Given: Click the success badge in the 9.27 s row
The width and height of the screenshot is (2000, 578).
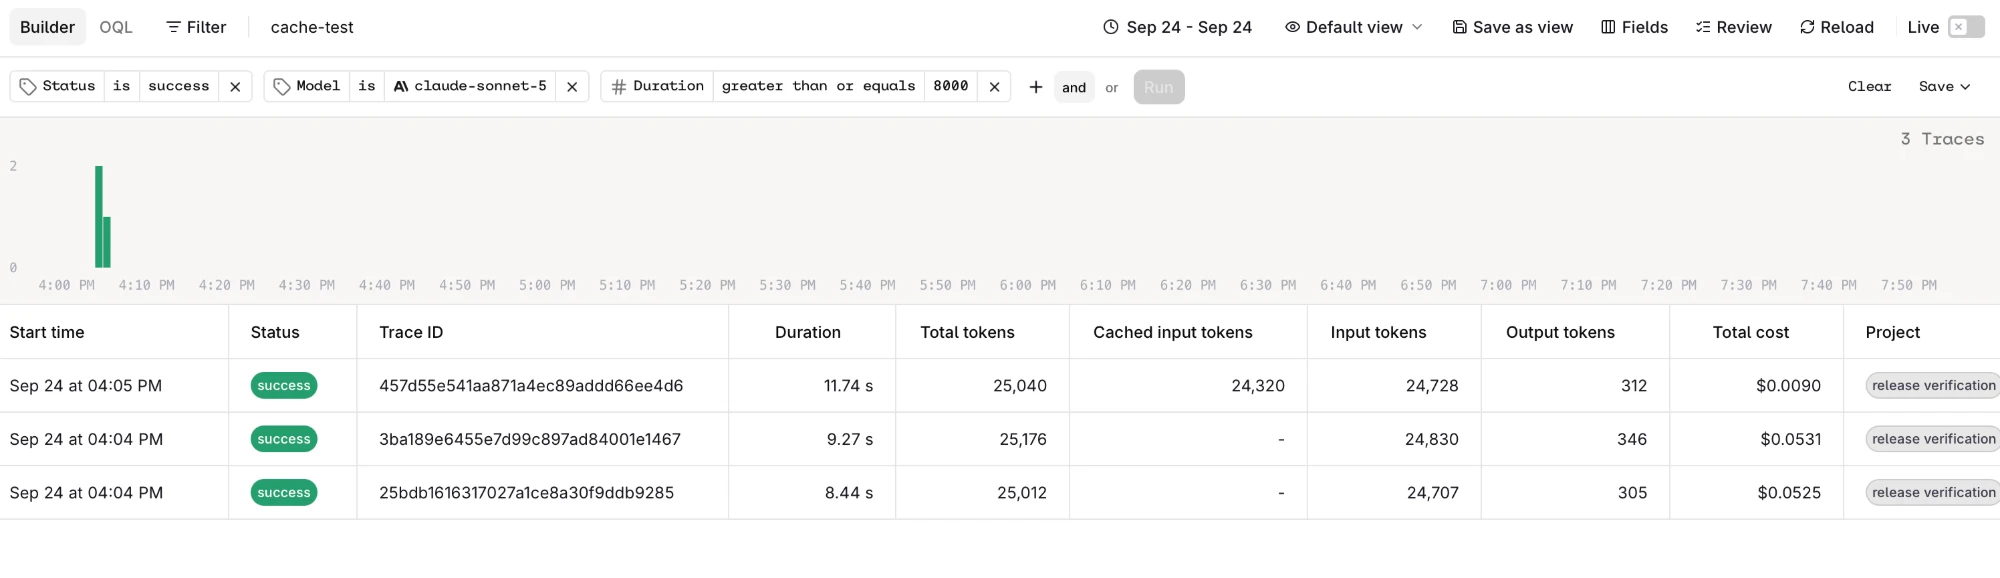Looking at the screenshot, I should point(284,439).
